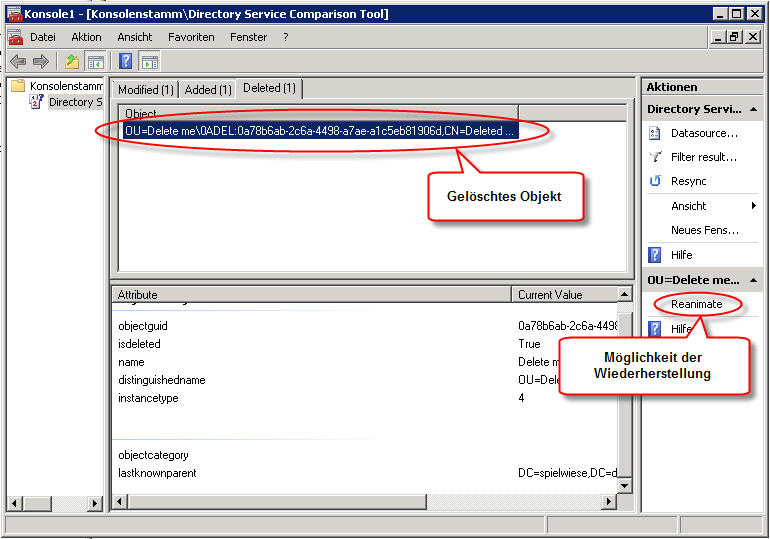Select the Deleted (1) tab
Image resolution: width=770 pixels, height=539 pixels.
click(x=269, y=88)
